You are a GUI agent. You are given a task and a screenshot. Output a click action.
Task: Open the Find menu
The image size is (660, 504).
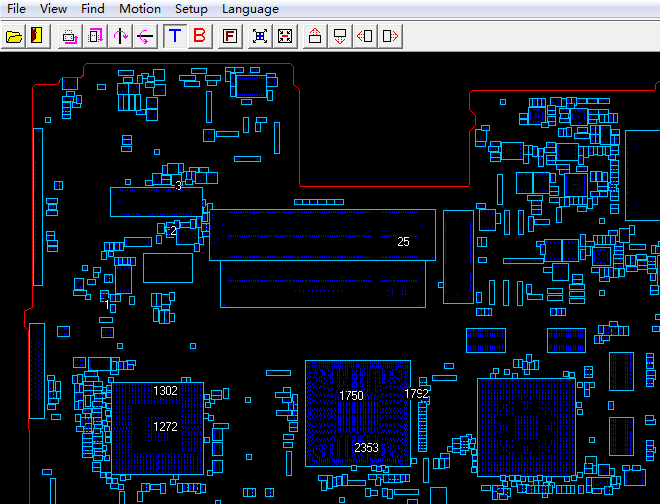tap(93, 9)
